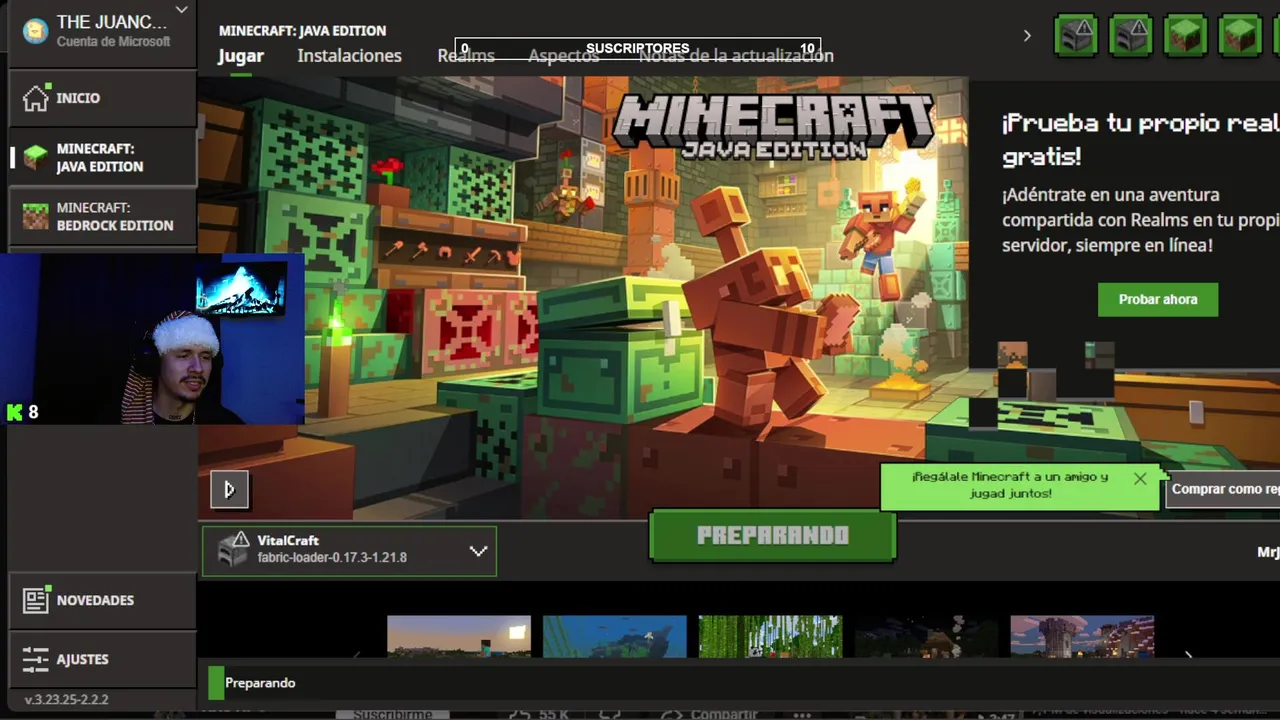Select Minecraft: Bedrock Edition in sidebar
This screenshot has width=1280, height=720.
[x=102, y=216]
